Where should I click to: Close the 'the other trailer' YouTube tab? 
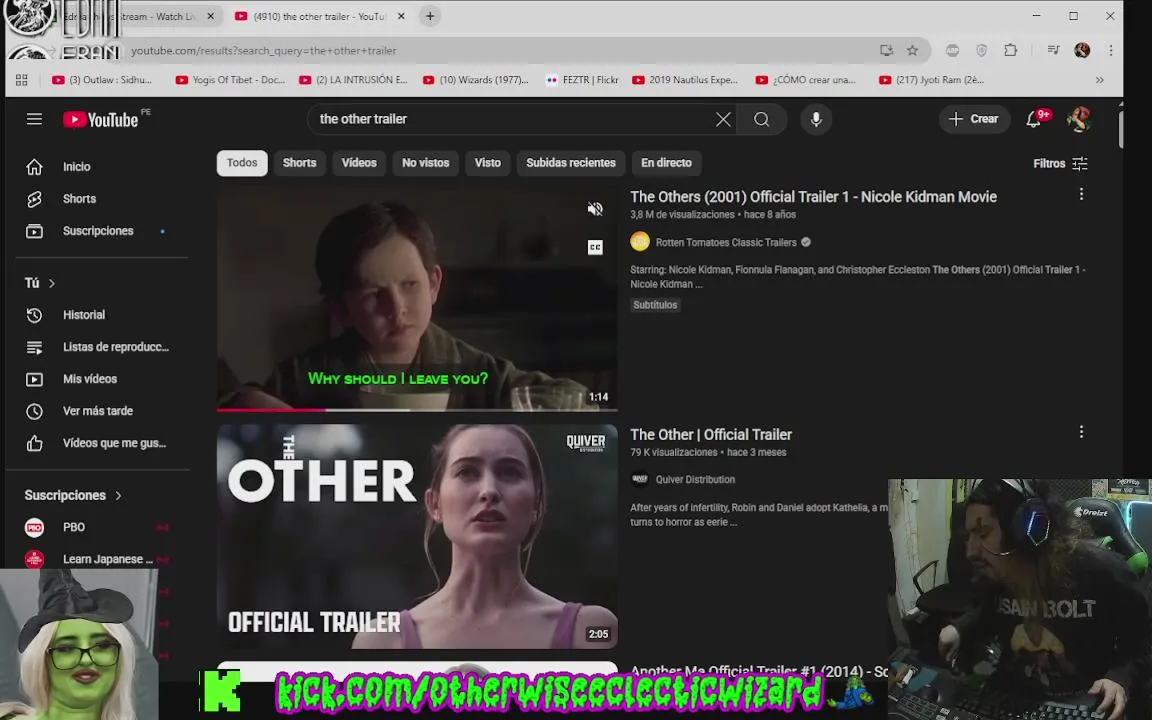coord(401,16)
